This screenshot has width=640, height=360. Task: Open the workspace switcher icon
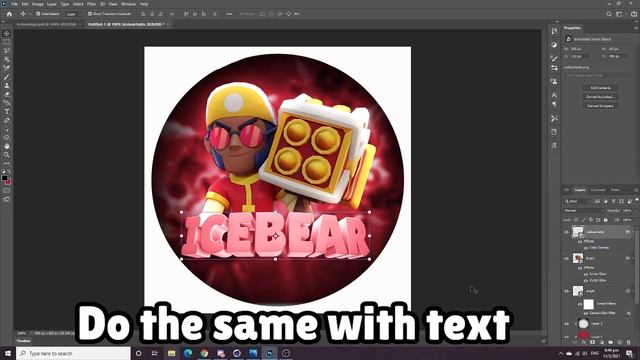point(619,14)
